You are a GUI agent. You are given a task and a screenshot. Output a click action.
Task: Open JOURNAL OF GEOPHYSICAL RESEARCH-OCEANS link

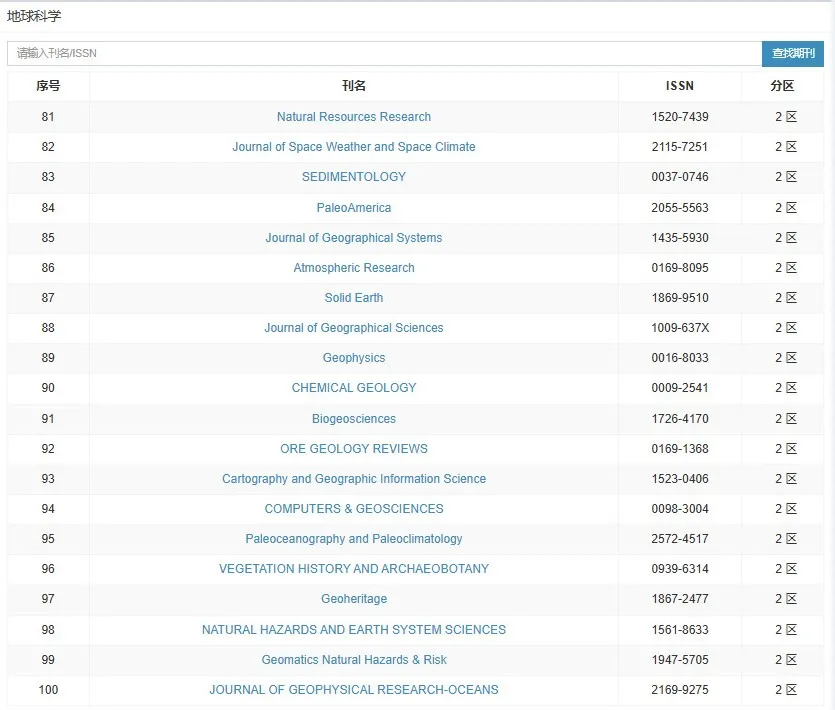354,690
